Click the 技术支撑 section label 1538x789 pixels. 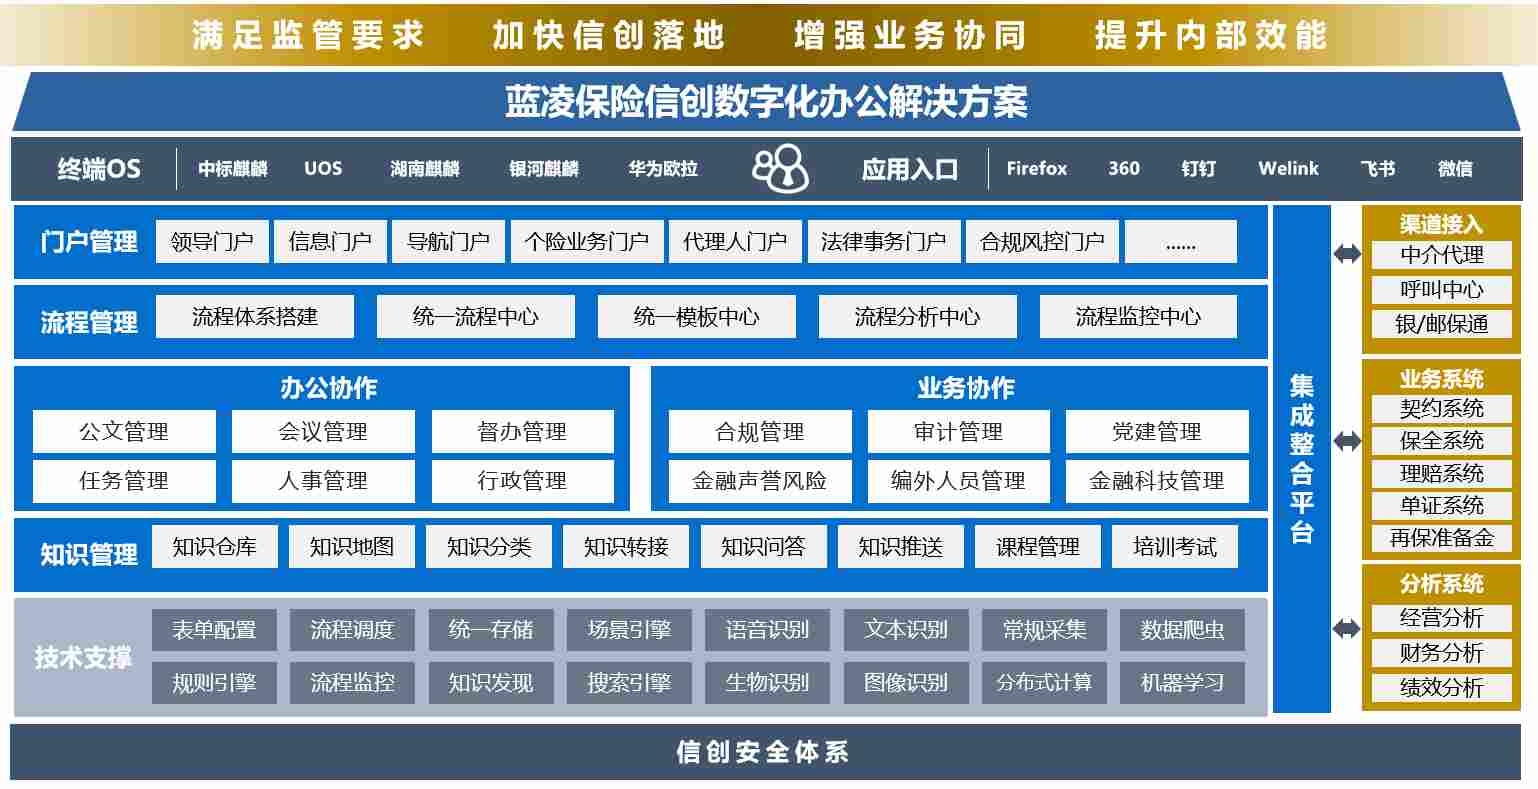click(83, 657)
